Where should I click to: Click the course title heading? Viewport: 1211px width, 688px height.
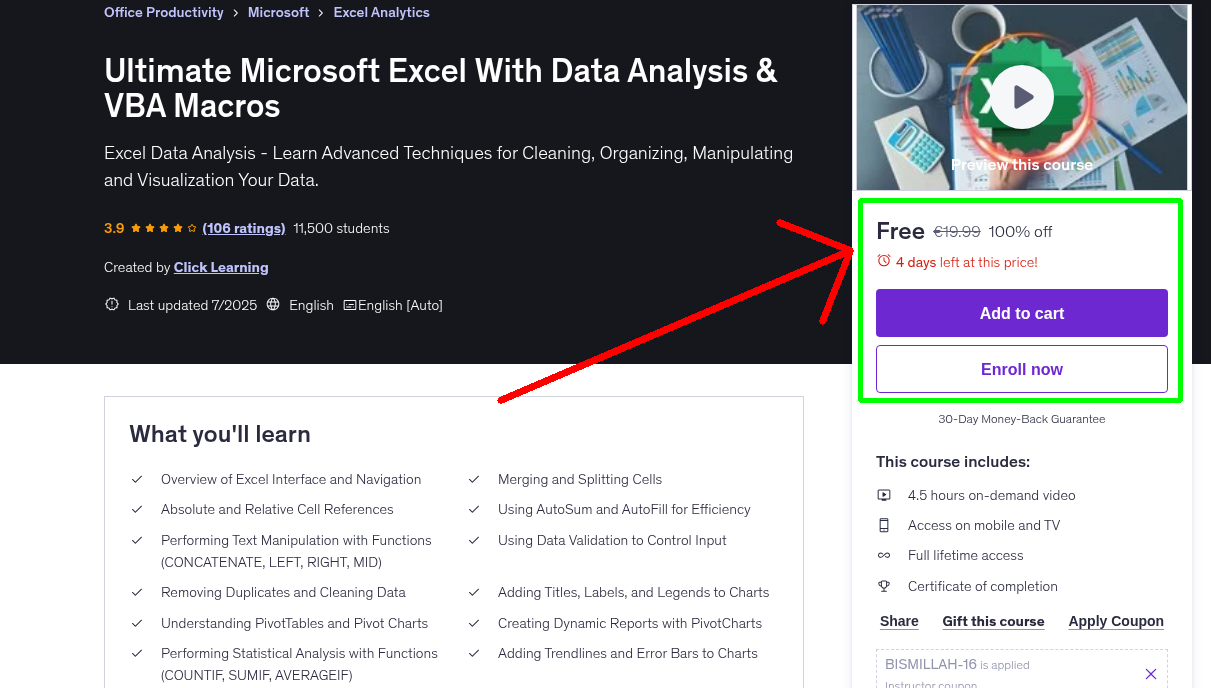click(441, 88)
